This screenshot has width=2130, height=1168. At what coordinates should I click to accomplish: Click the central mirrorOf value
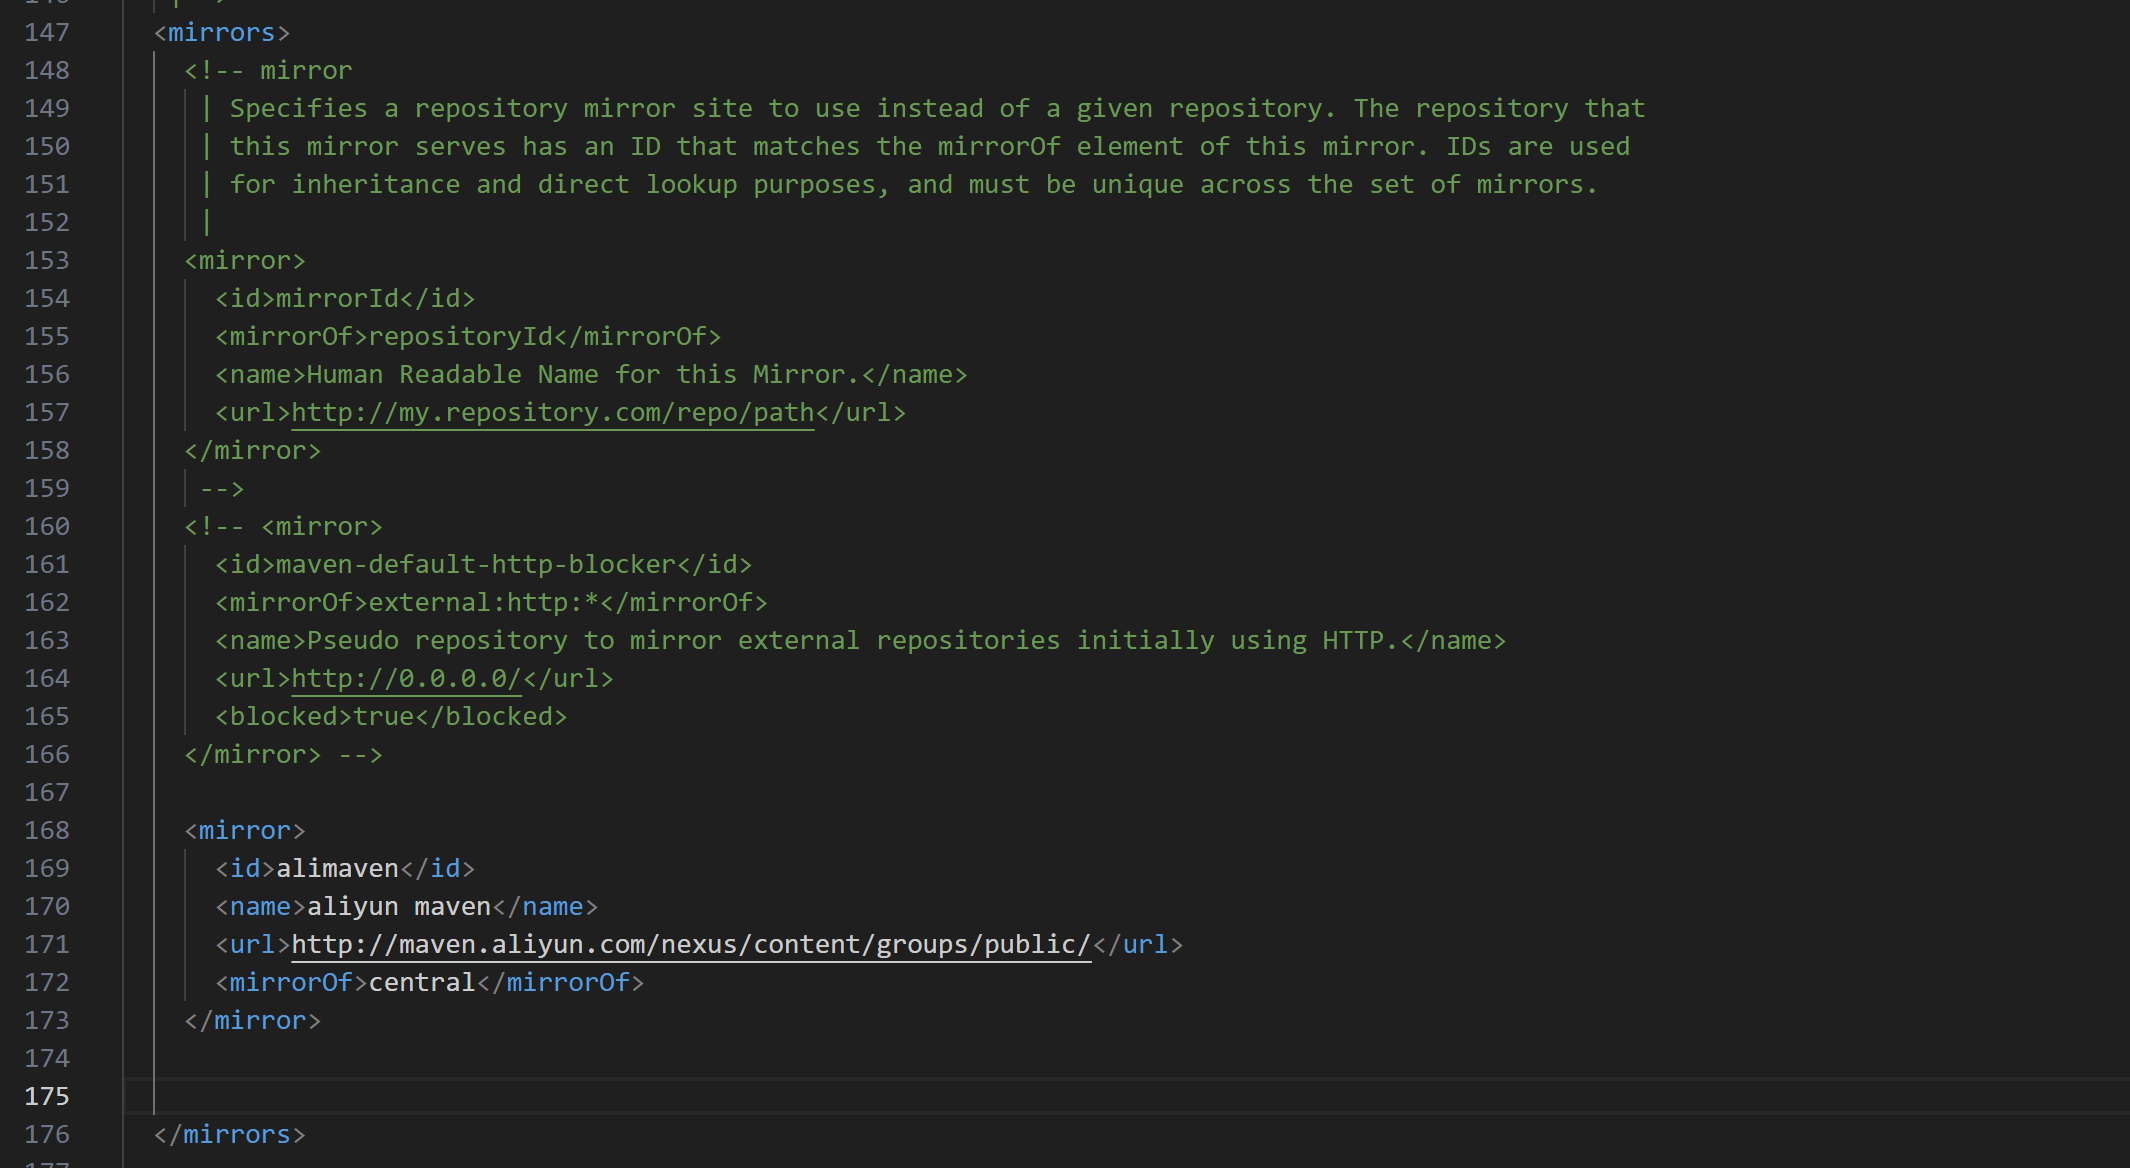coord(422,982)
